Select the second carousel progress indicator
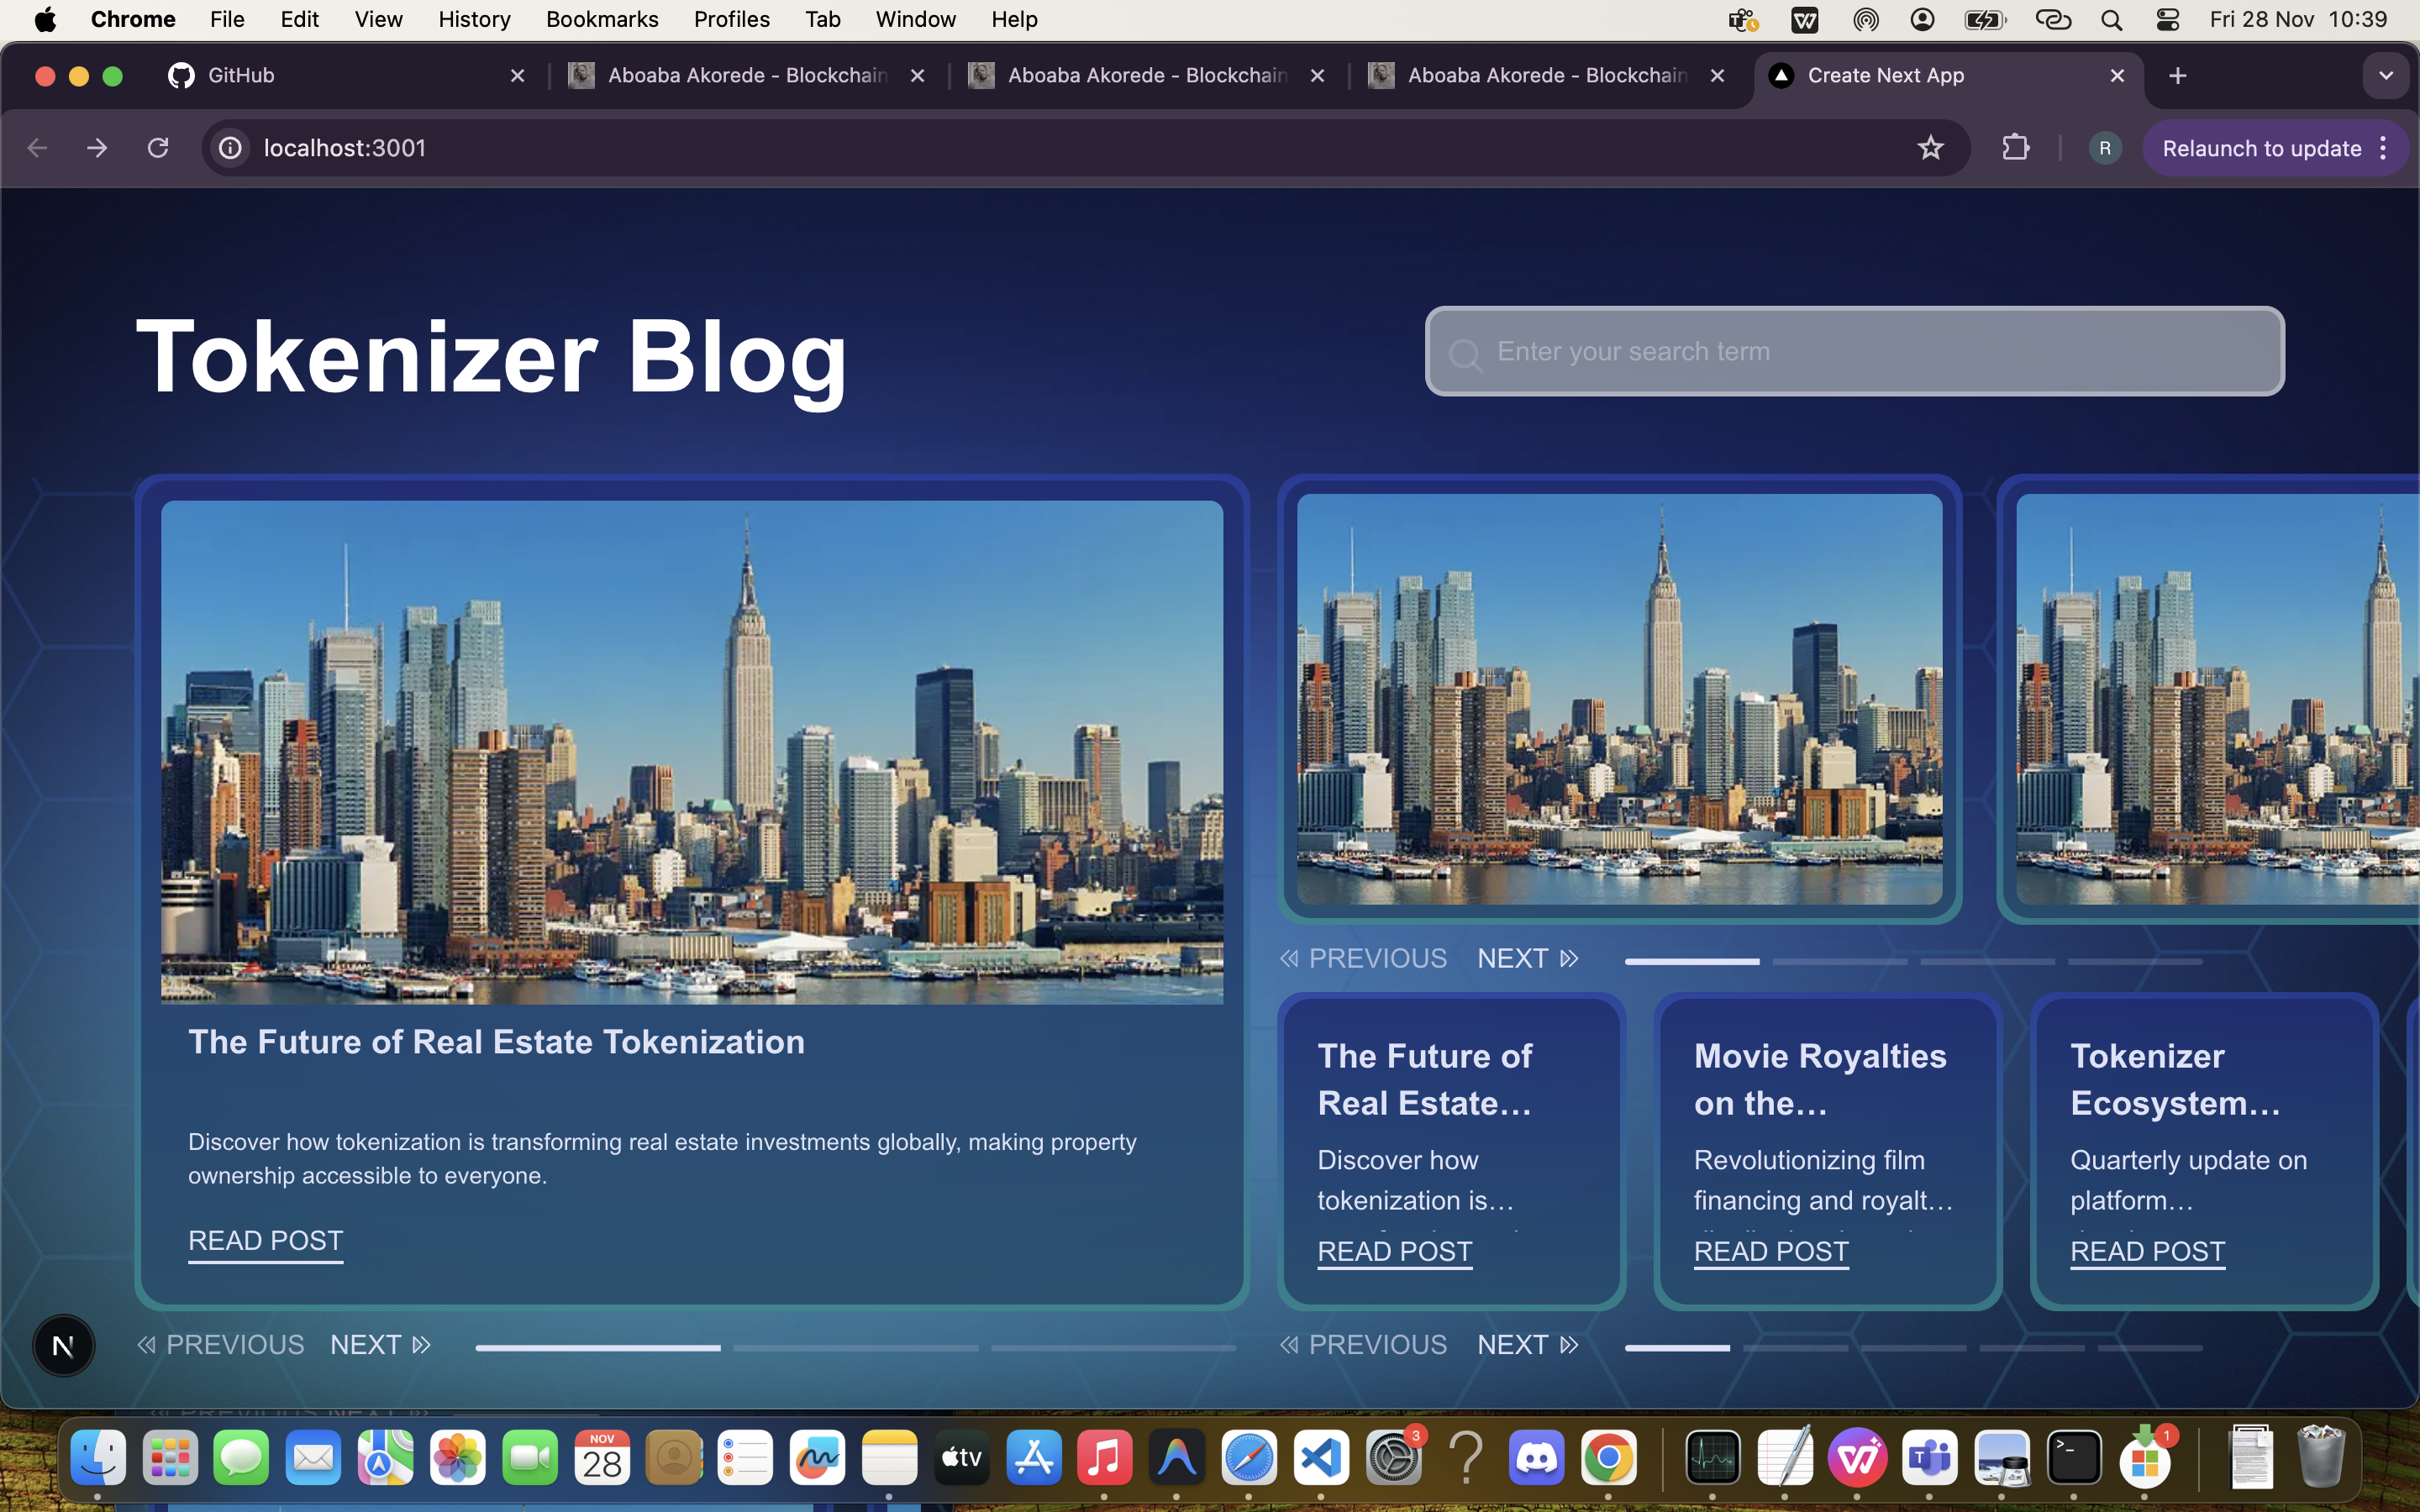This screenshot has height=1512, width=2420. pos(855,1347)
